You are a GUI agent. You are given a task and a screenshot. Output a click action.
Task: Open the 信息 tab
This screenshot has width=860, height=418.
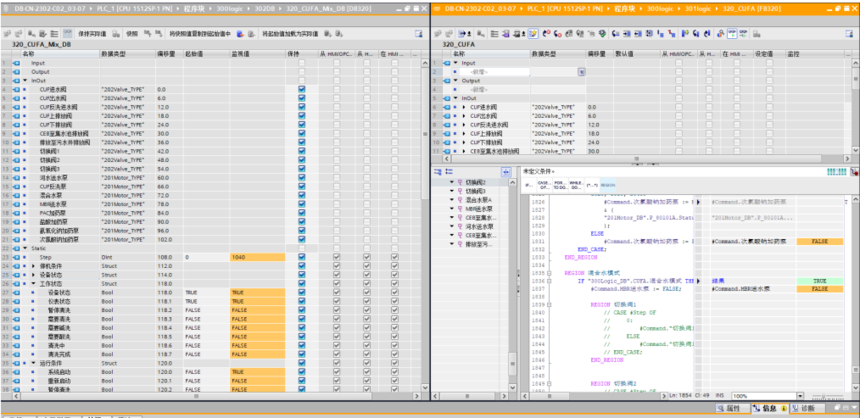pos(770,409)
